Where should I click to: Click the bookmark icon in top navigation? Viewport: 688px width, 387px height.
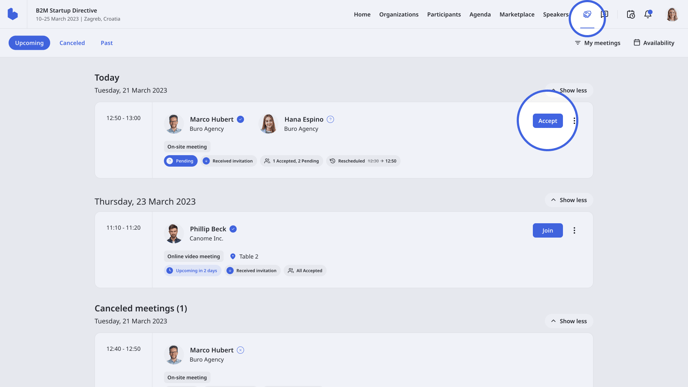[x=605, y=14]
